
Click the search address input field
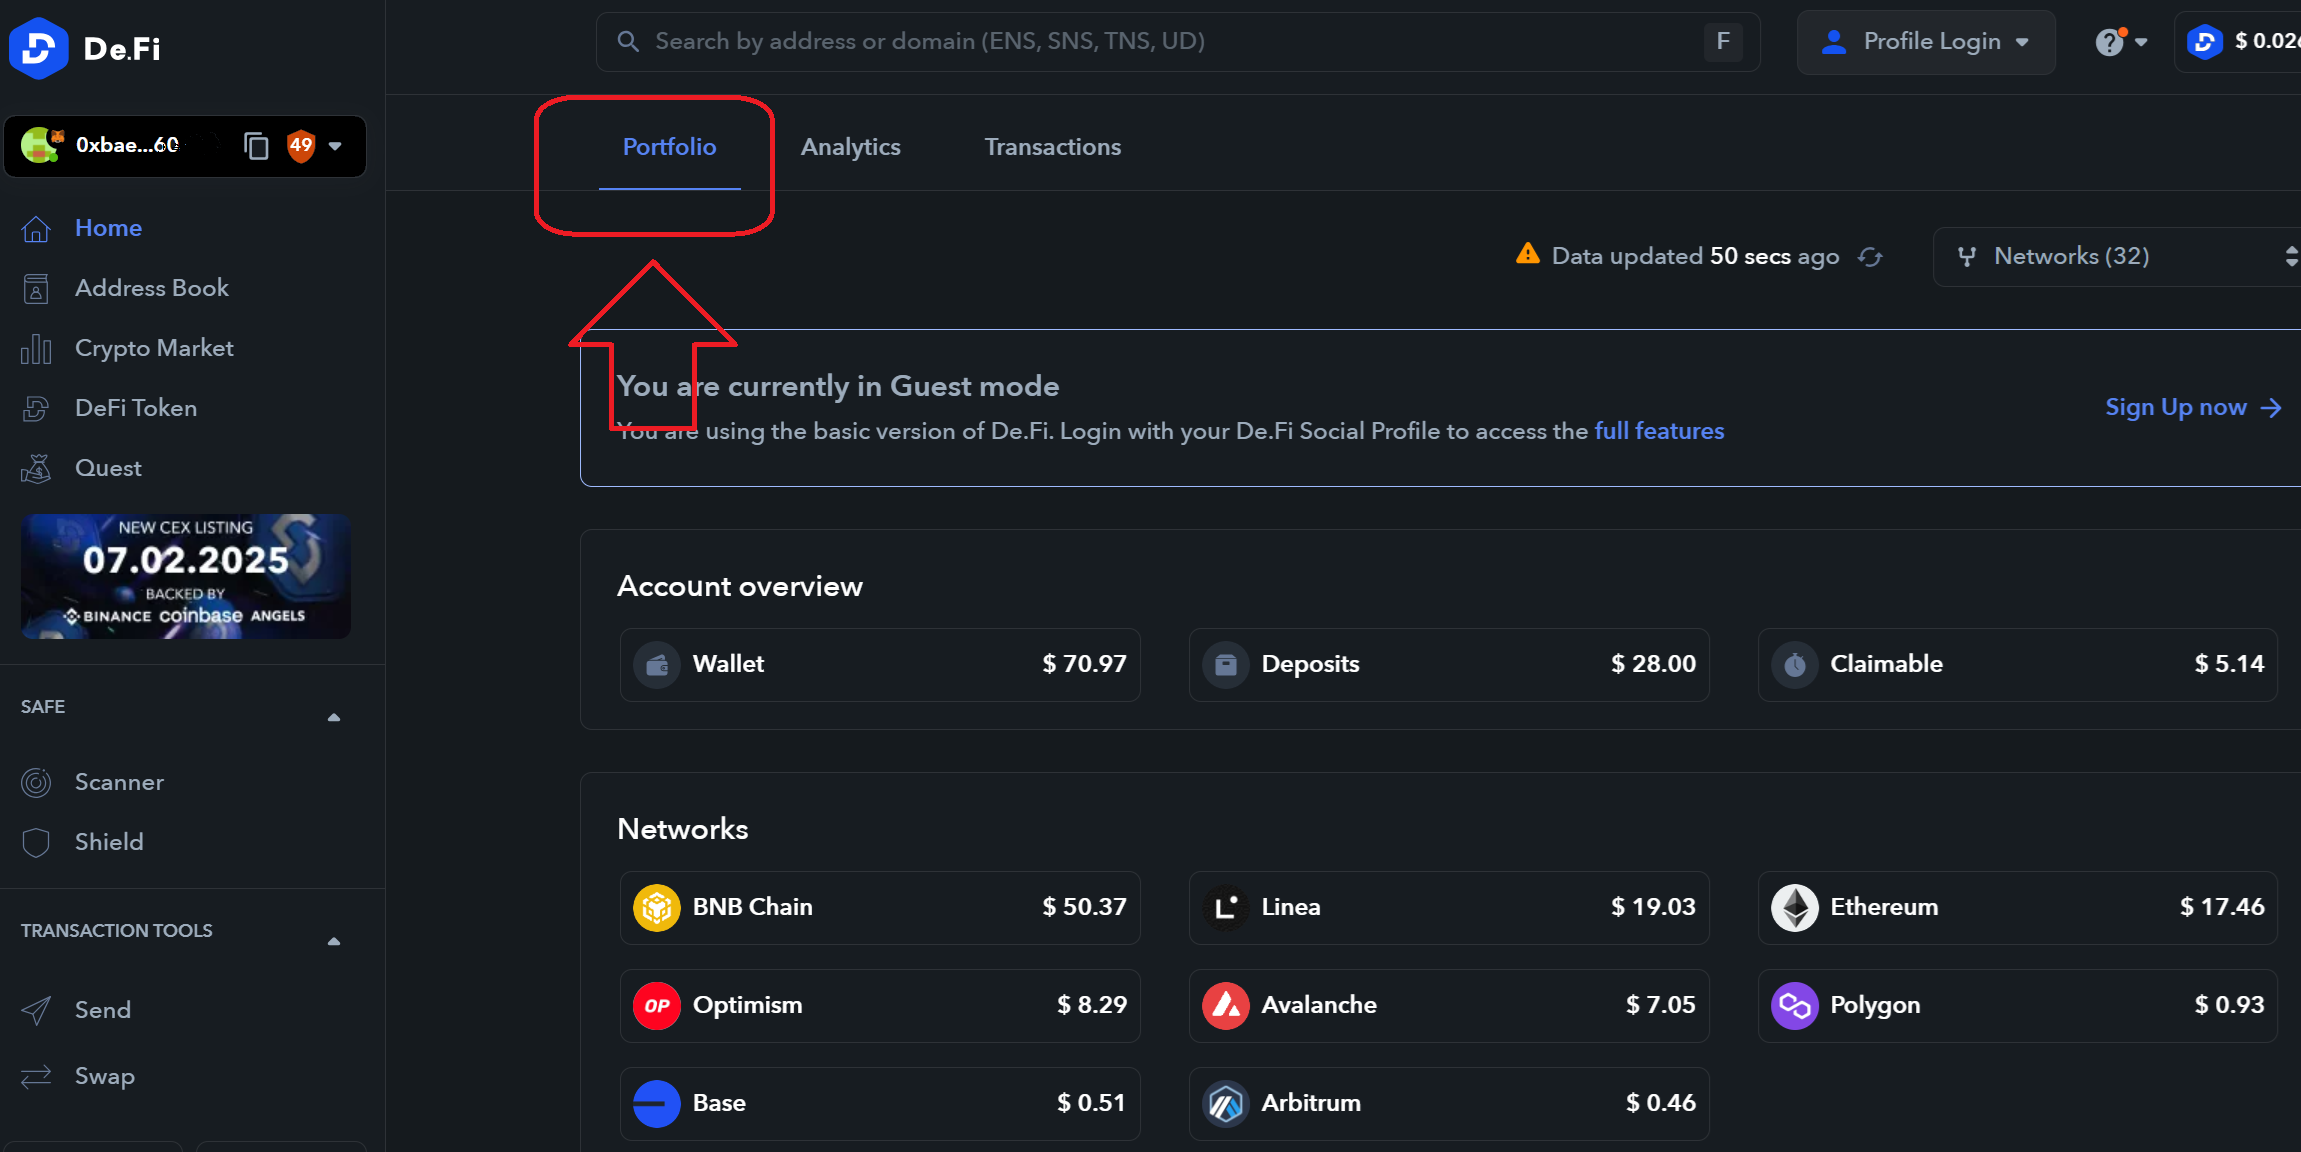coord(1178,42)
